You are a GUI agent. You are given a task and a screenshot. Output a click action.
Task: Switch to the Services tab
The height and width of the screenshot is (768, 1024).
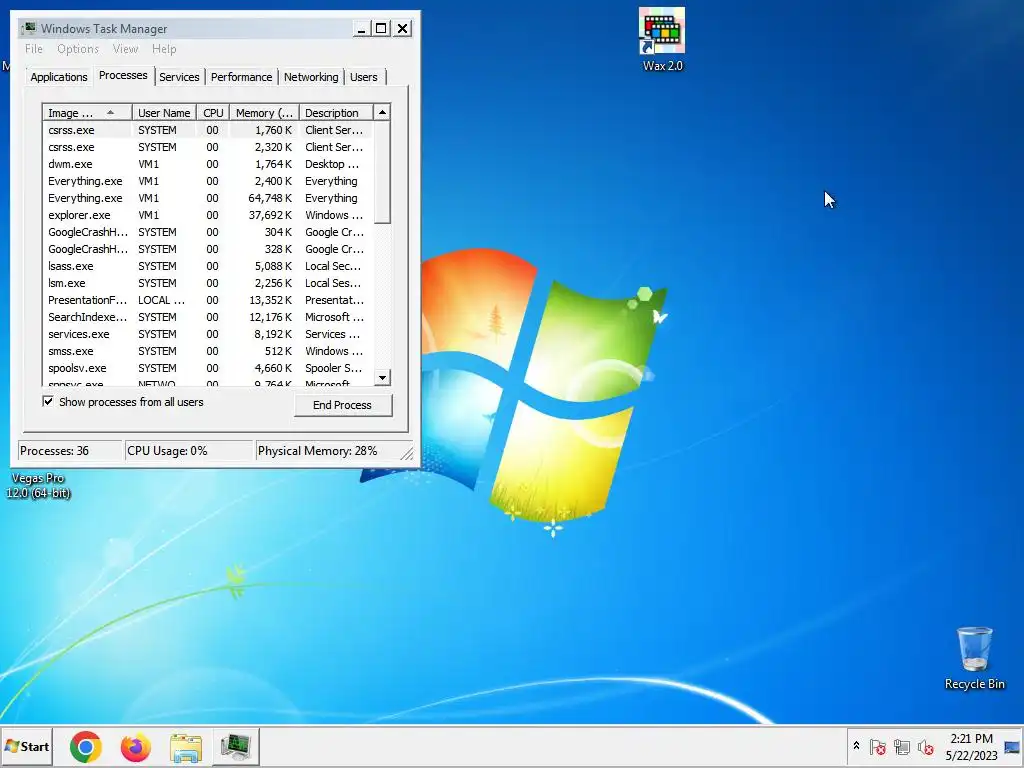click(x=179, y=77)
